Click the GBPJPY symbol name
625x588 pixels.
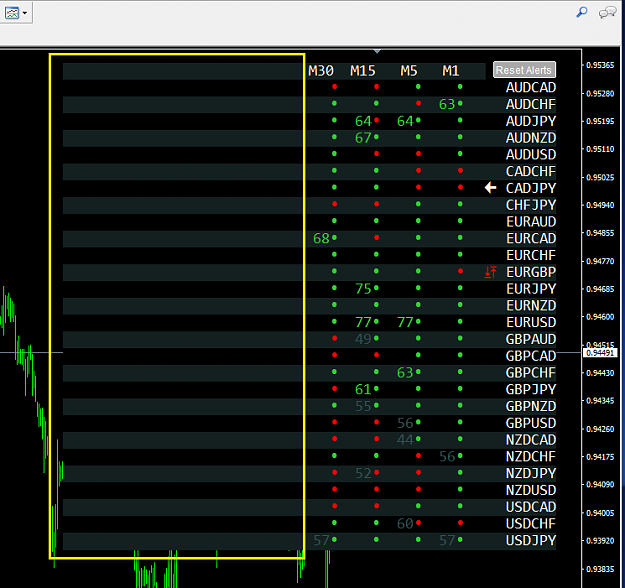click(x=531, y=389)
